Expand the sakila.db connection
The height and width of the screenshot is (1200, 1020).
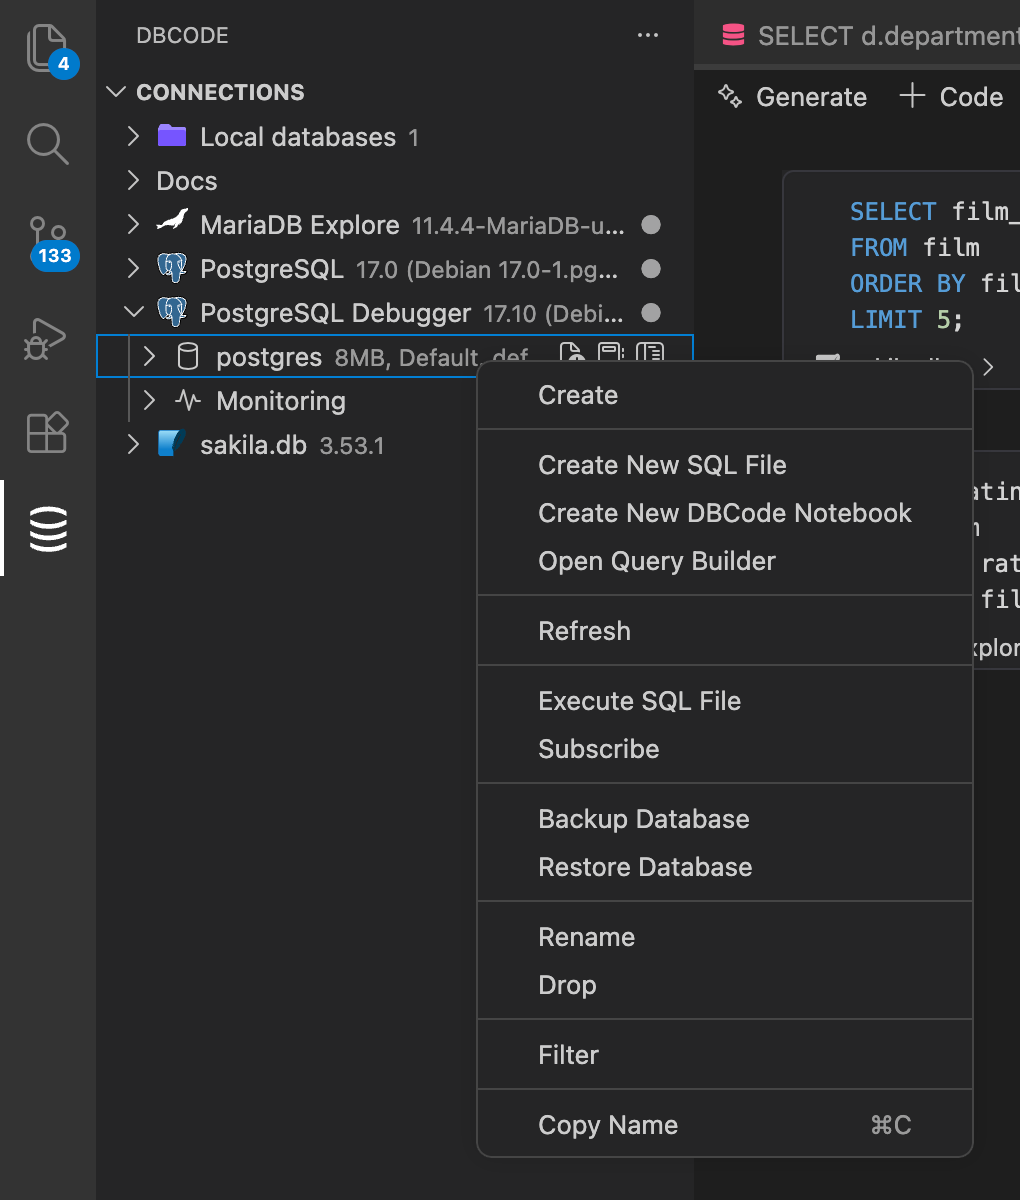pyautogui.click(x=133, y=444)
